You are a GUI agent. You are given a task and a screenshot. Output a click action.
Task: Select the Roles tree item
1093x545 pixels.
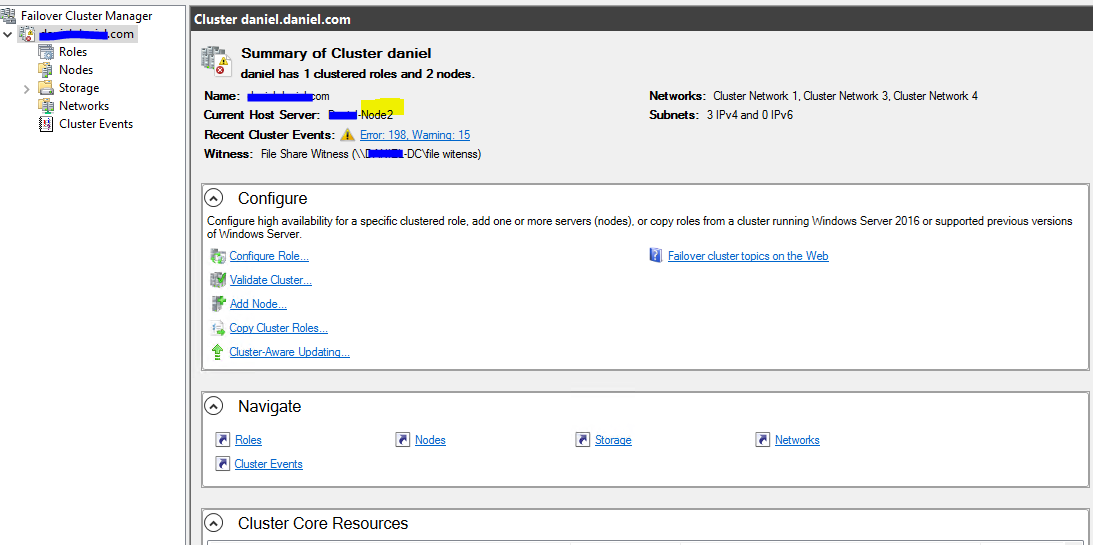coord(72,52)
